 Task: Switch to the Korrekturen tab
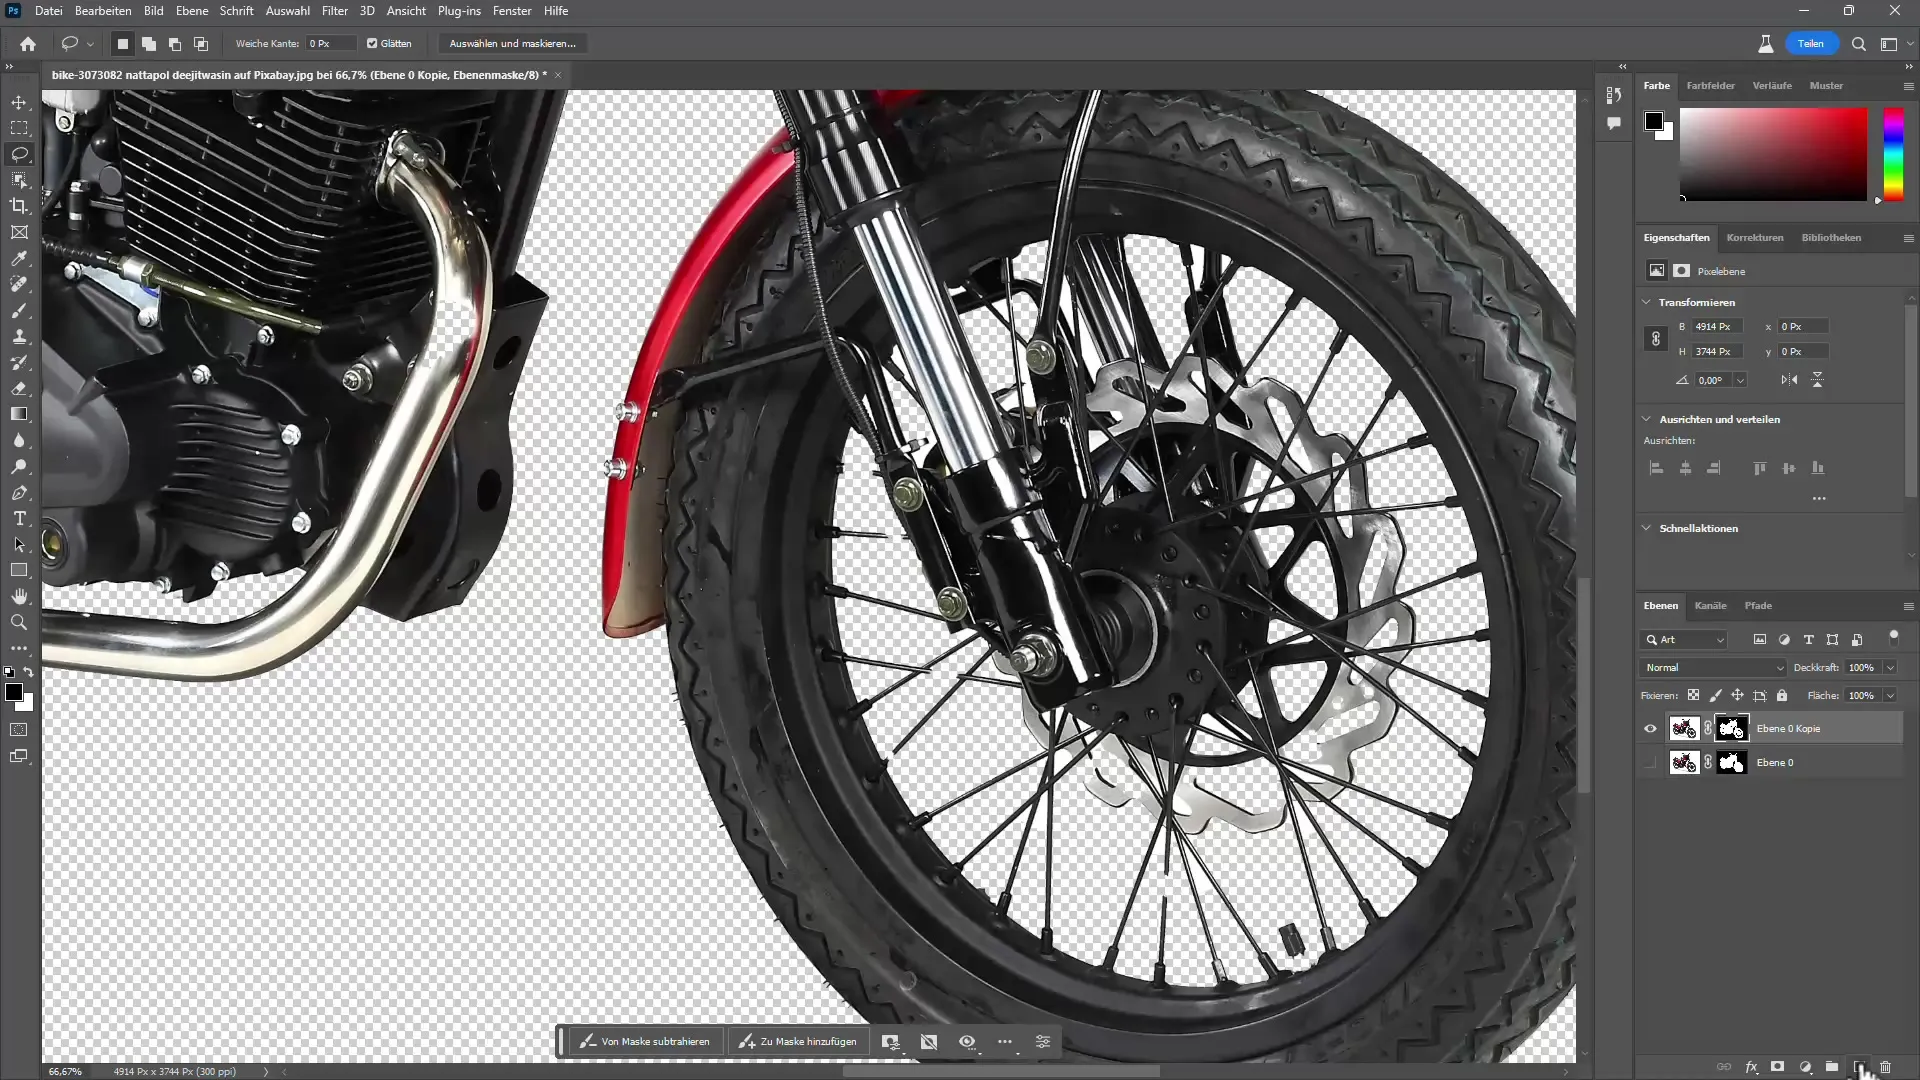(x=1754, y=238)
